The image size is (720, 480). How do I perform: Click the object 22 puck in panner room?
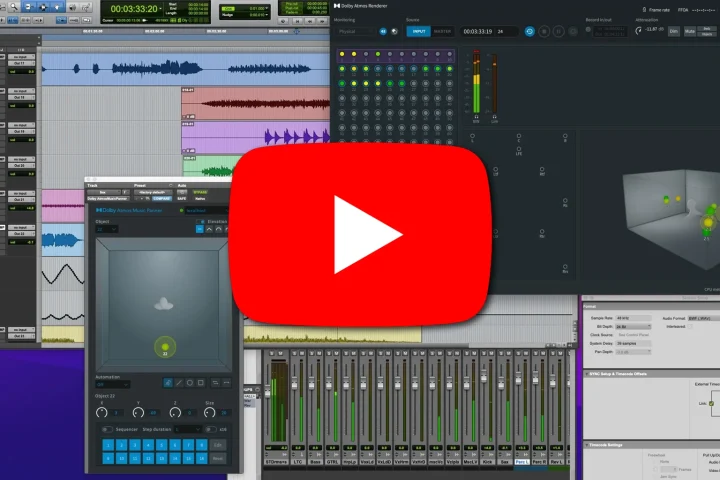[x=165, y=347]
